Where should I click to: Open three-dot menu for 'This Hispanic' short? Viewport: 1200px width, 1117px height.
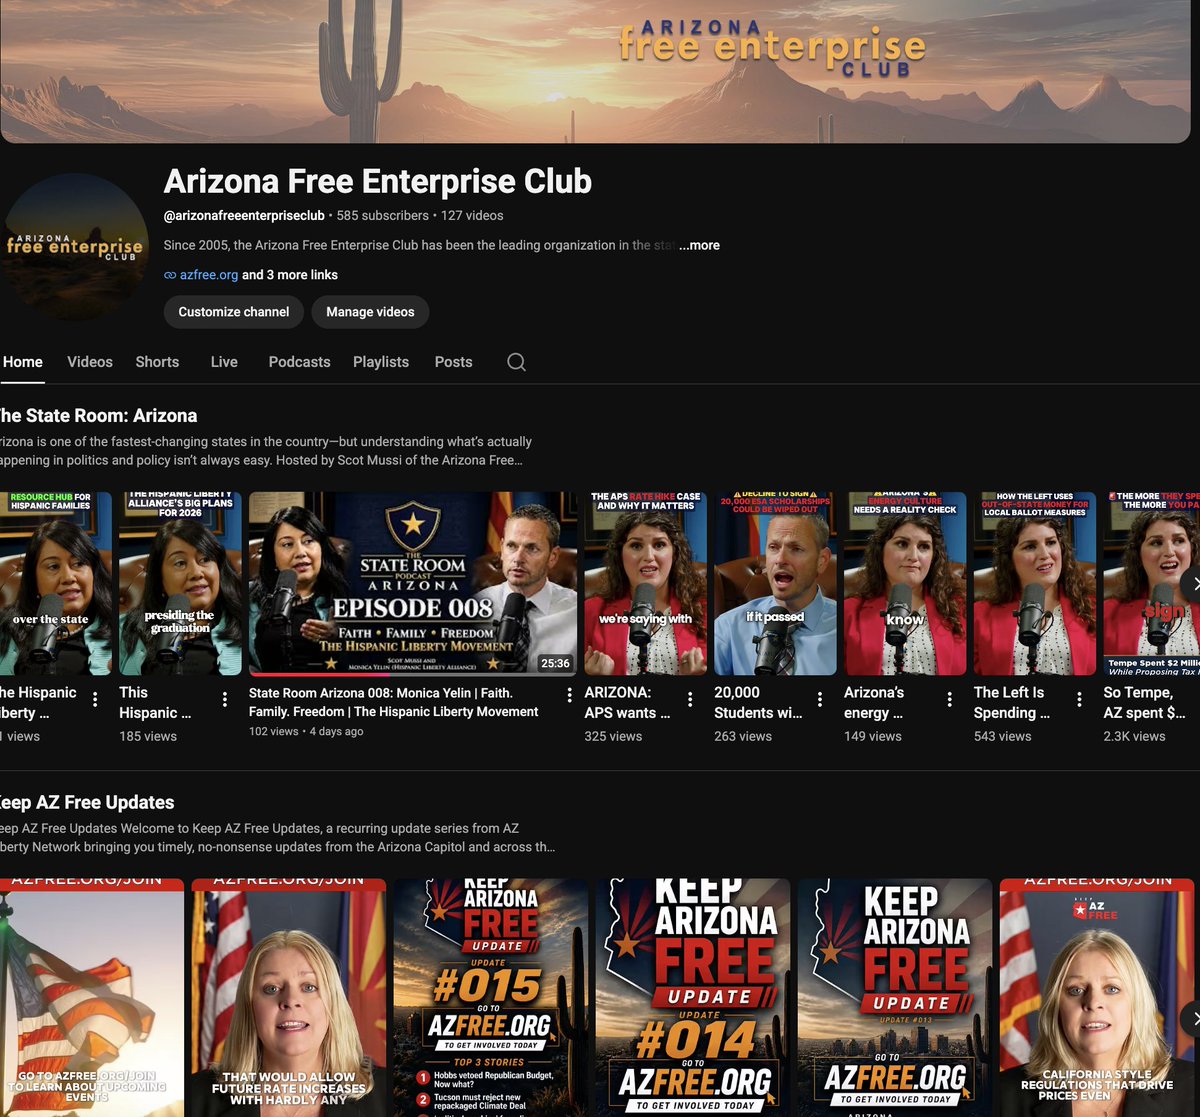click(x=225, y=700)
